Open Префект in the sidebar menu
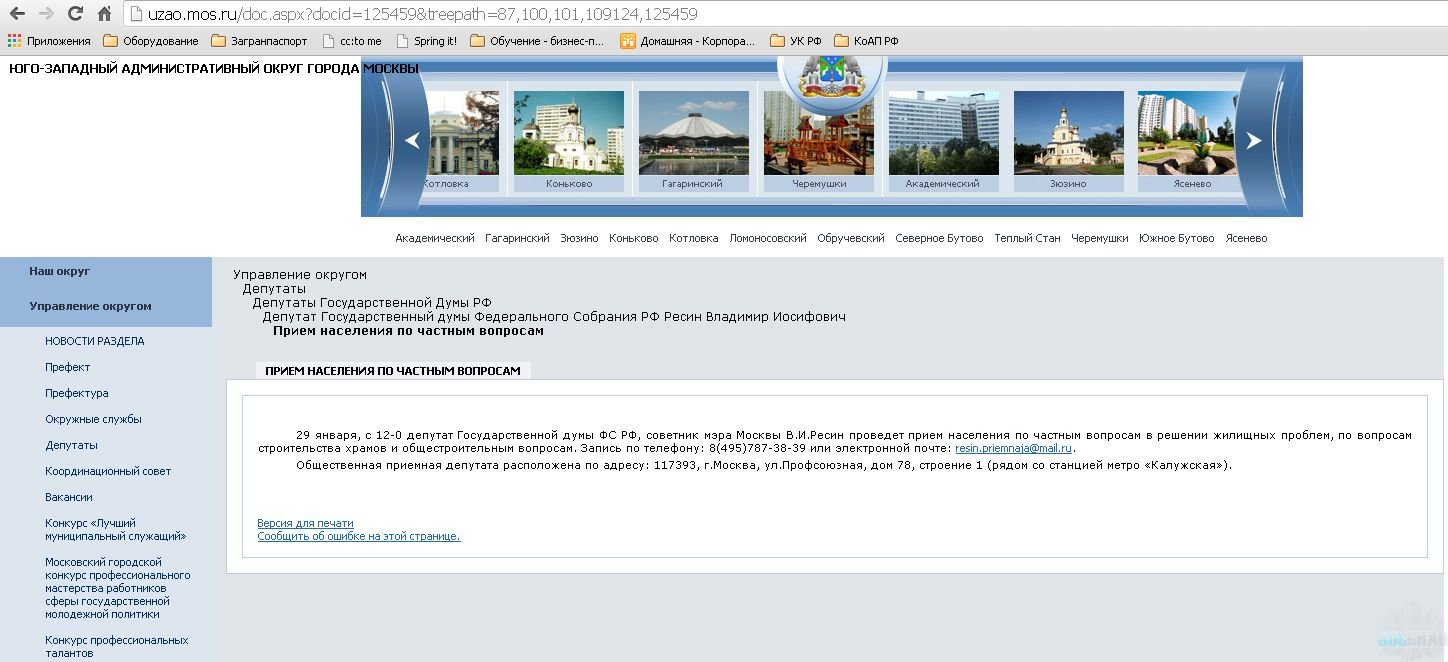1448x662 pixels. point(67,367)
